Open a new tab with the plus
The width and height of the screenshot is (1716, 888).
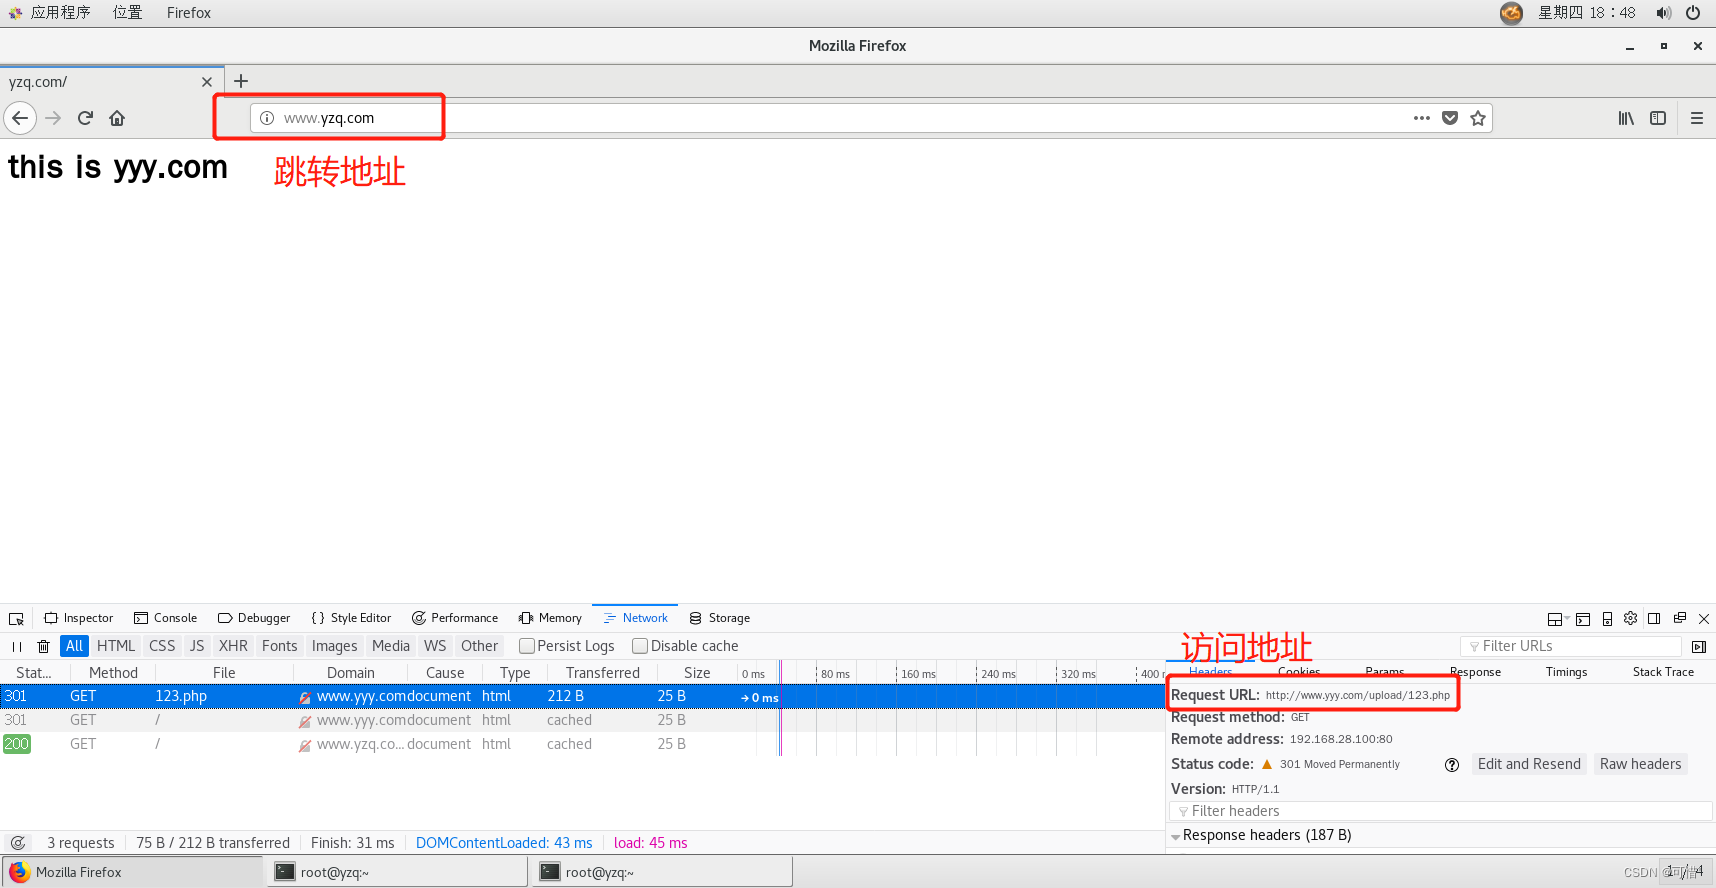tap(241, 81)
